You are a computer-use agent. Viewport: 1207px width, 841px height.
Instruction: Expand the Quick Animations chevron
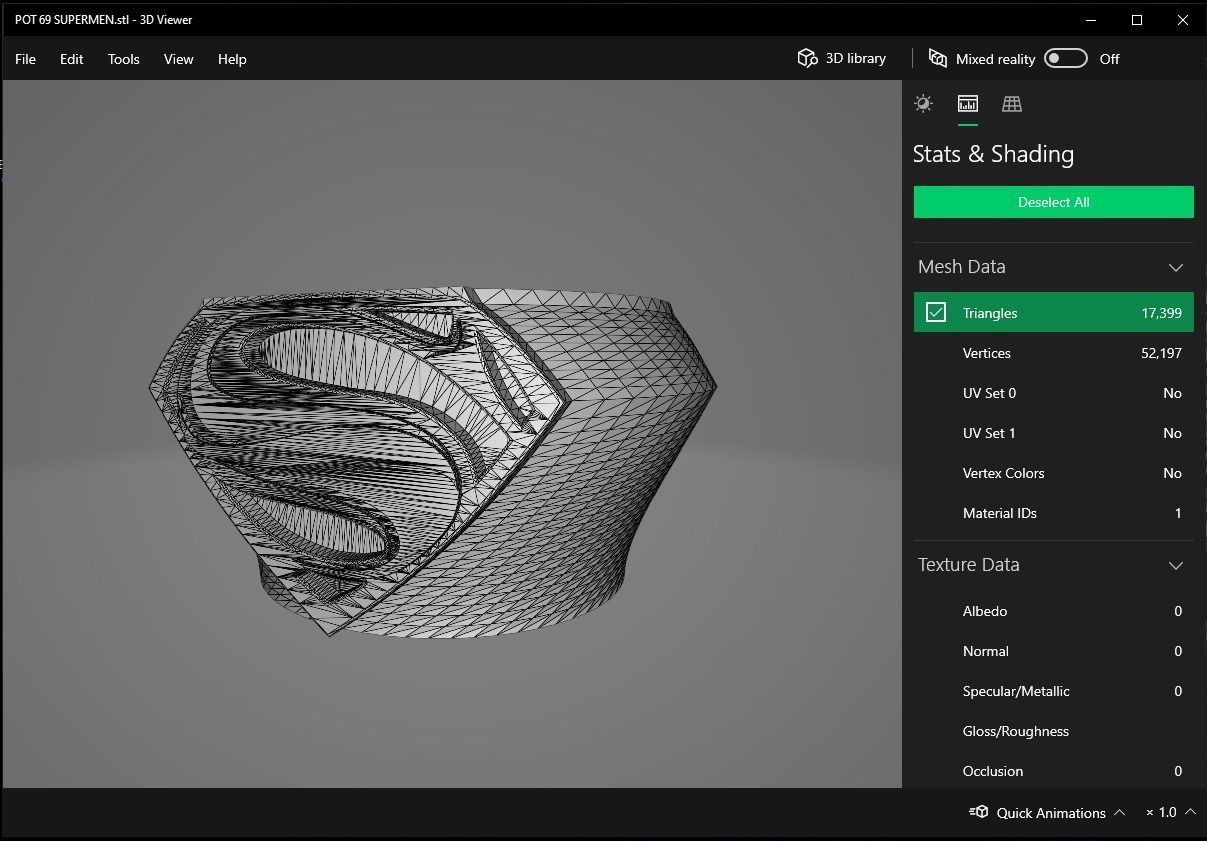coord(1119,812)
